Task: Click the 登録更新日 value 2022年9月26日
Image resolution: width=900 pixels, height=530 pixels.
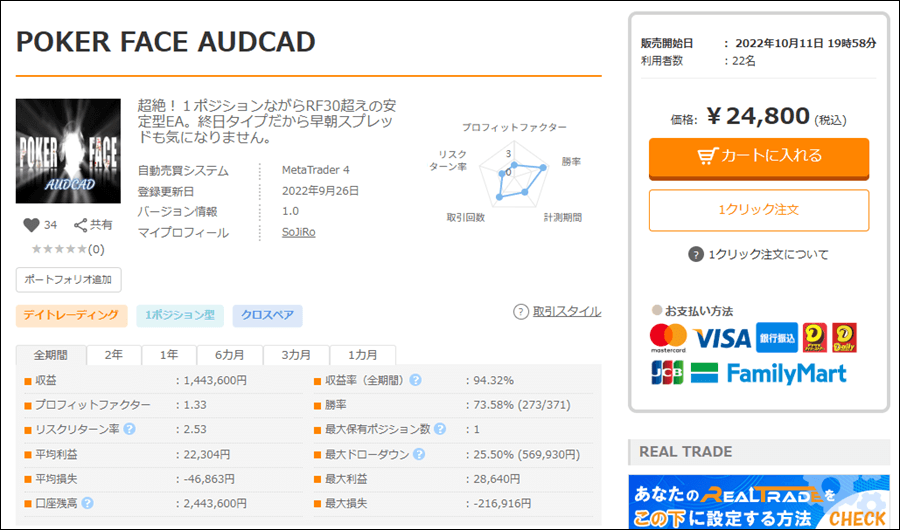Action: (x=320, y=191)
